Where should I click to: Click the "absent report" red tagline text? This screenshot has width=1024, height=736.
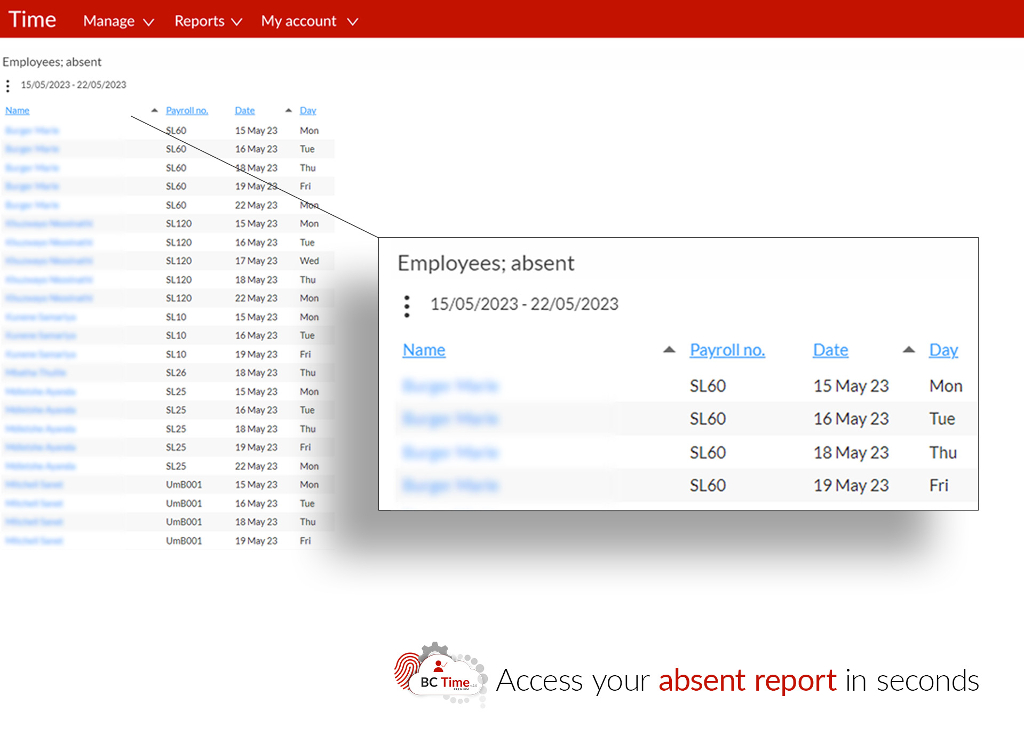pyautogui.click(x=747, y=680)
